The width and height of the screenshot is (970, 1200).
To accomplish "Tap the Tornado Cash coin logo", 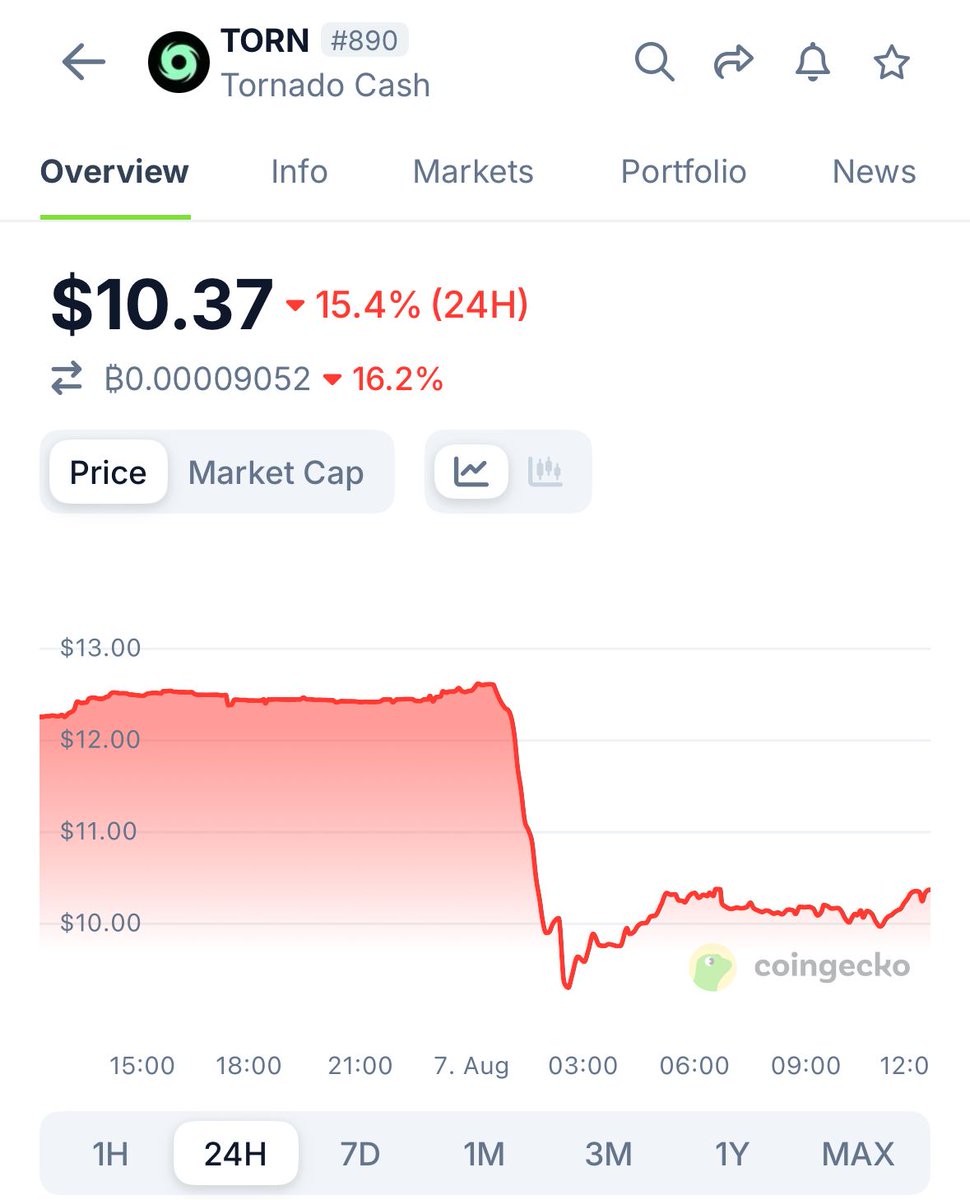I will (x=178, y=63).
